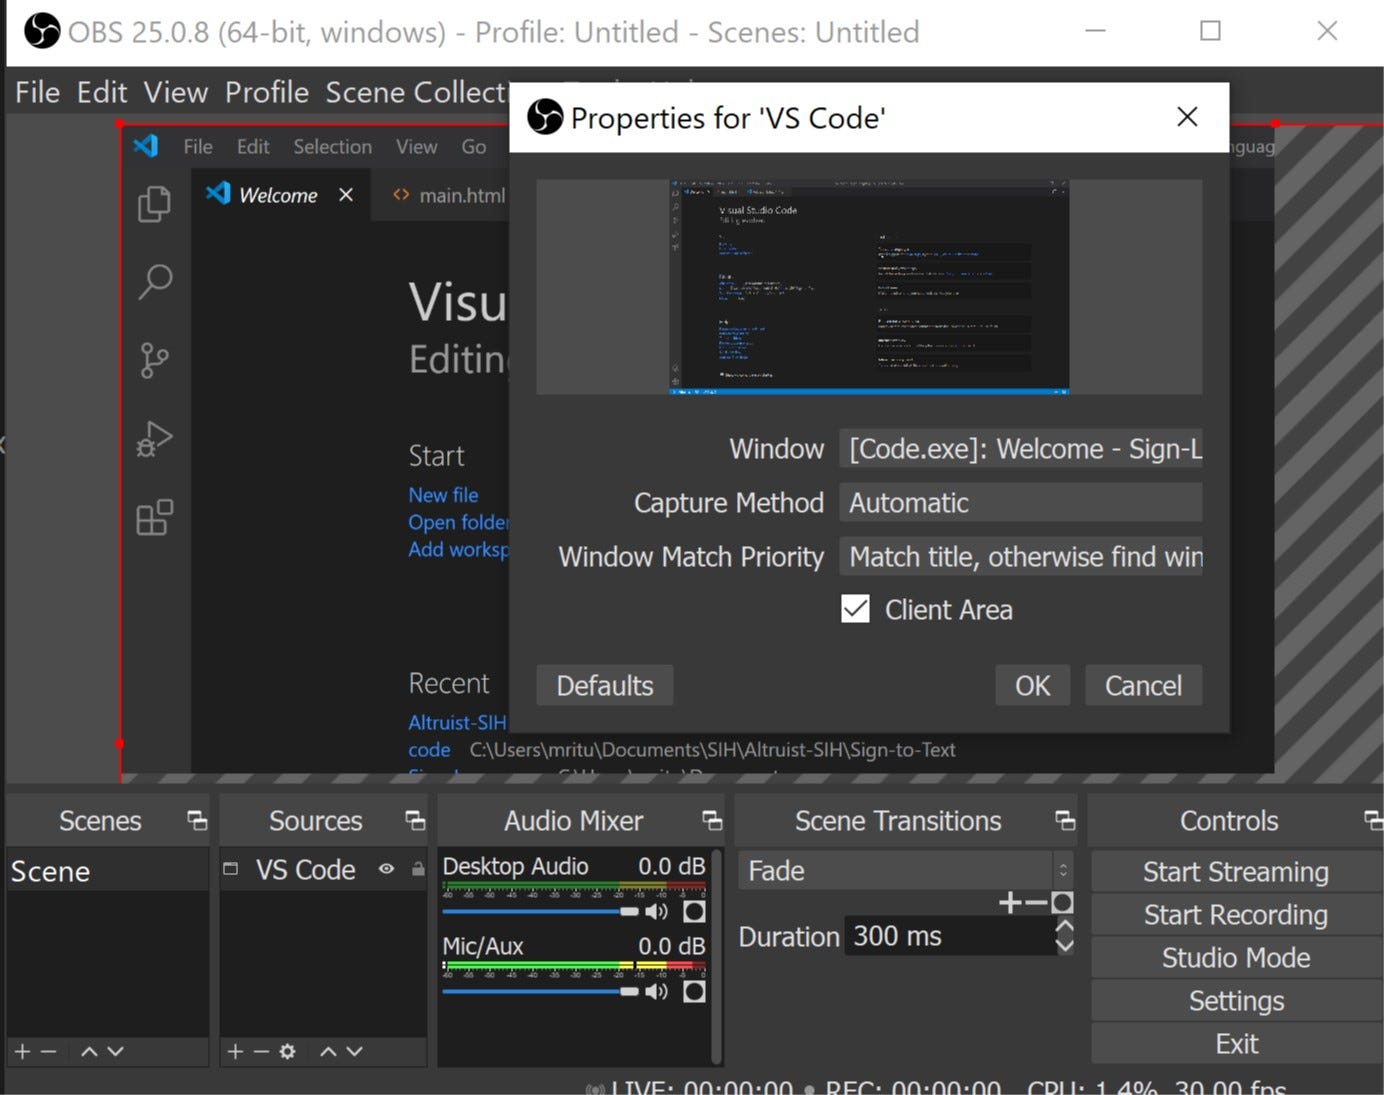Open Explorer icon in captured VS Code sidebar

click(154, 204)
